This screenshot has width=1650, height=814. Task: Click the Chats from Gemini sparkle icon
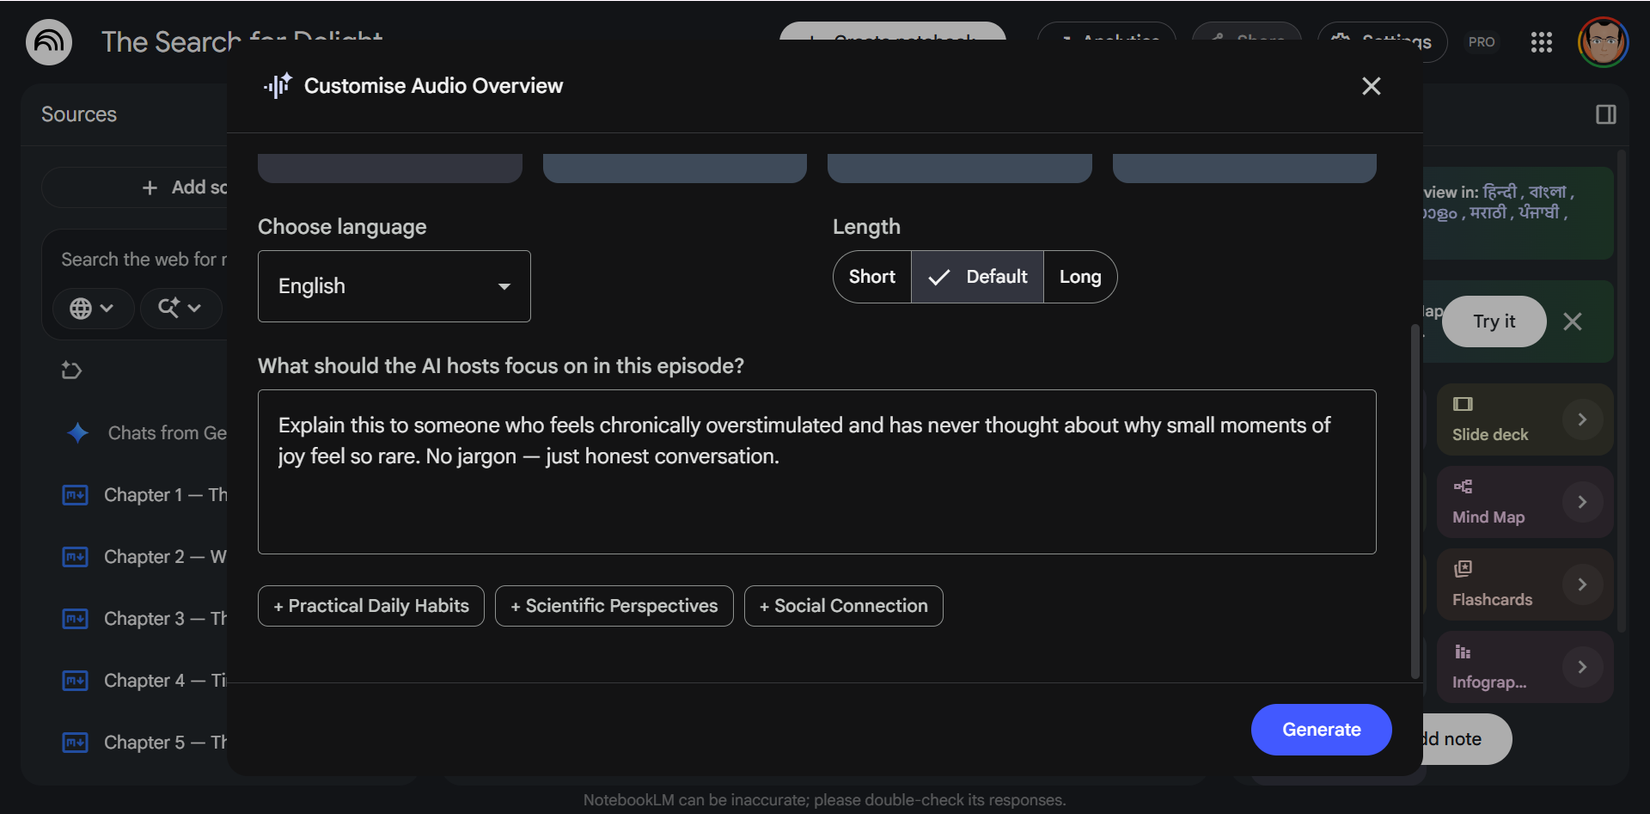(x=77, y=433)
